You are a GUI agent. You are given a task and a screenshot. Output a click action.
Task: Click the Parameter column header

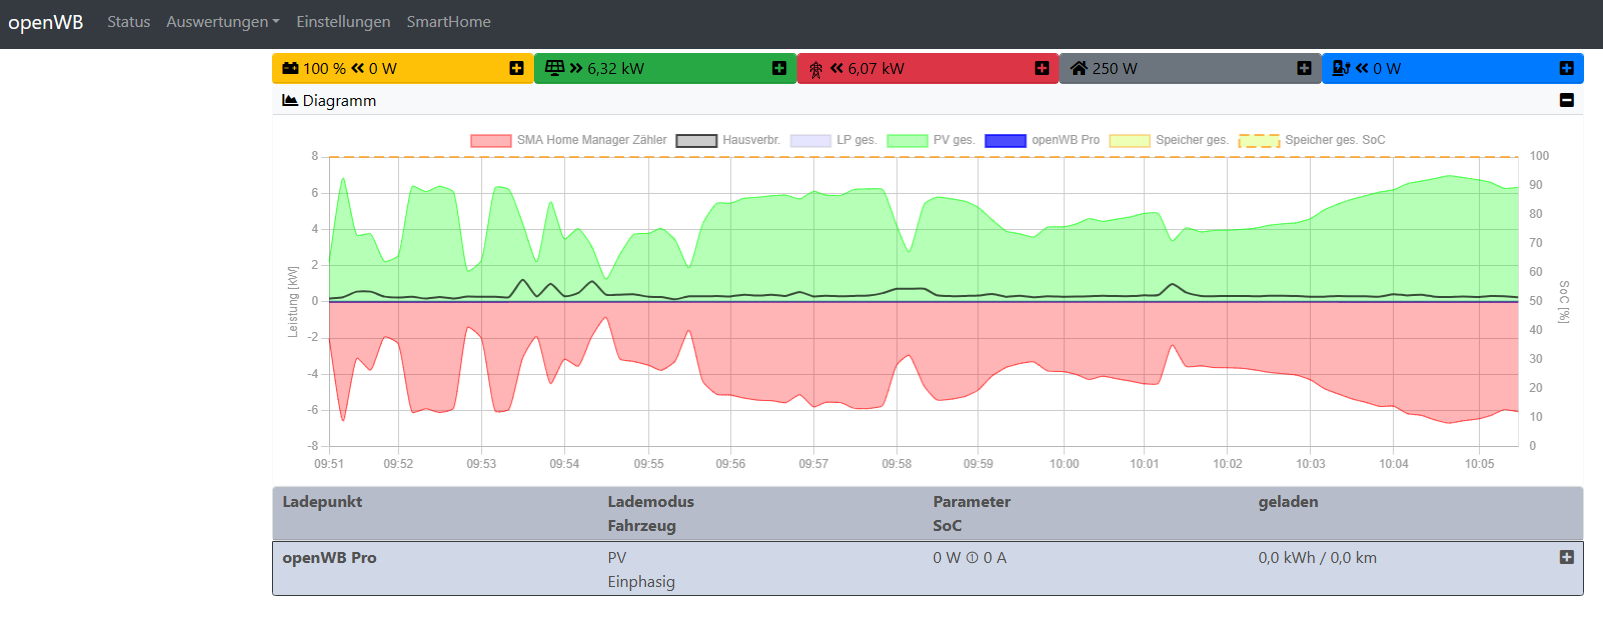click(x=972, y=502)
